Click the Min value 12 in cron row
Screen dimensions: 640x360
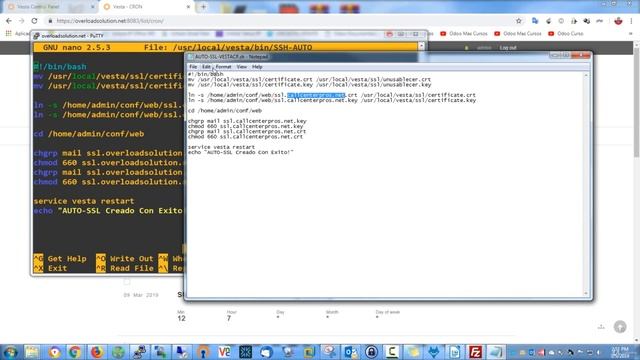[181, 318]
